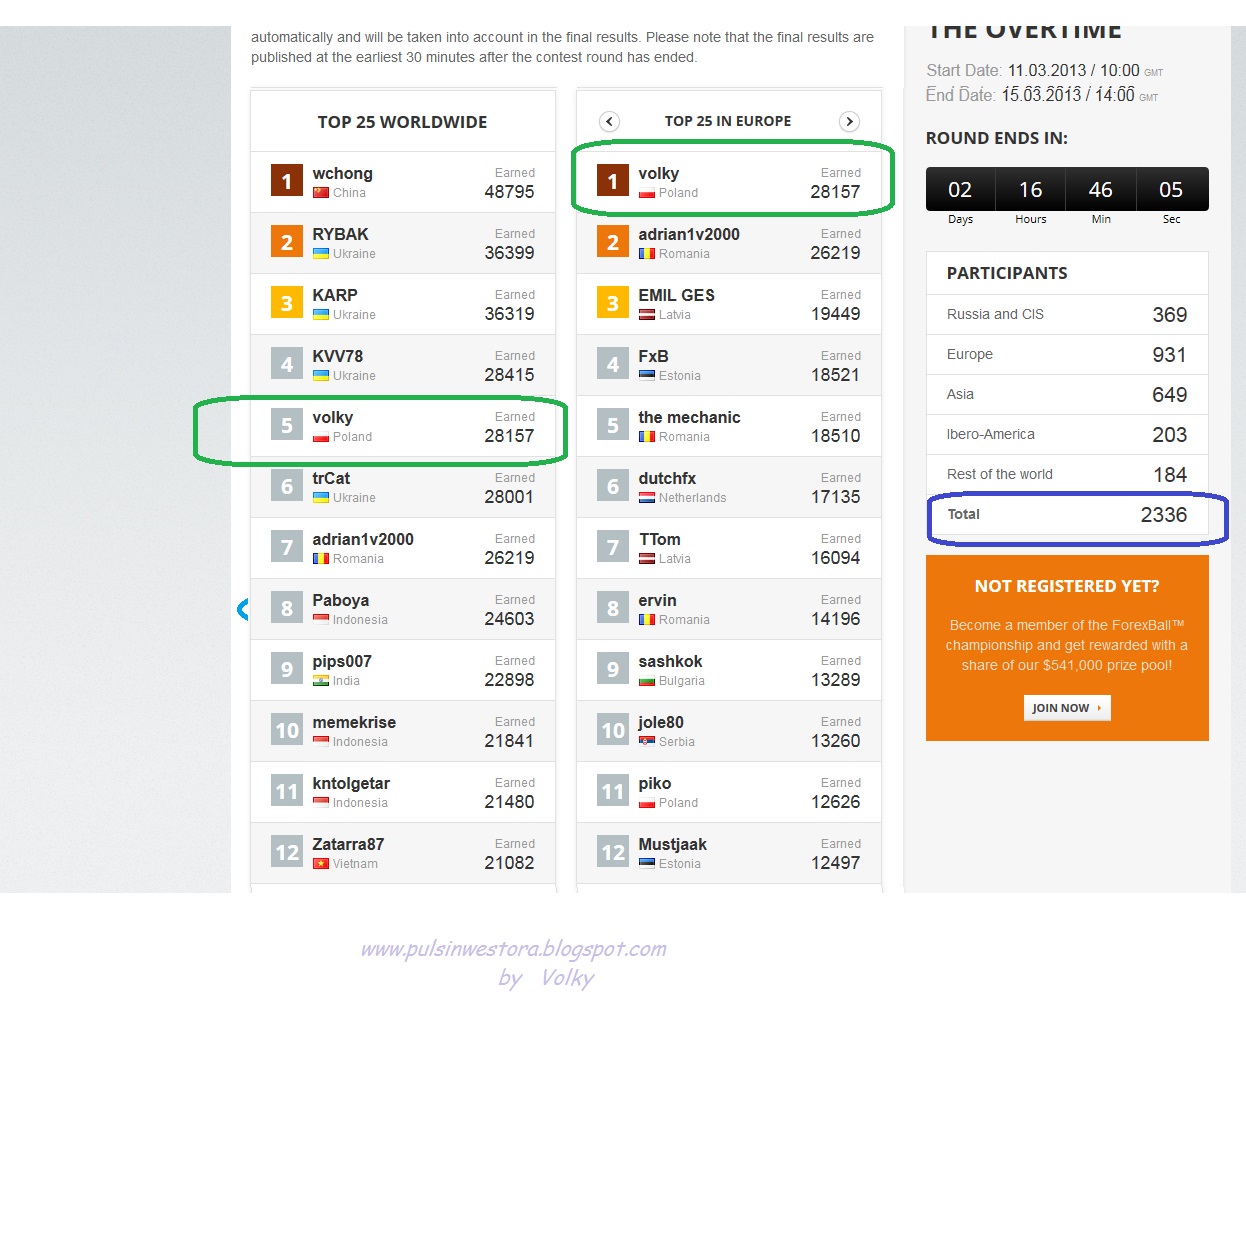Viewport: 1246px width, 1250px height.
Task: Click the End Date 15.03.2013 text
Action: tap(1041, 95)
